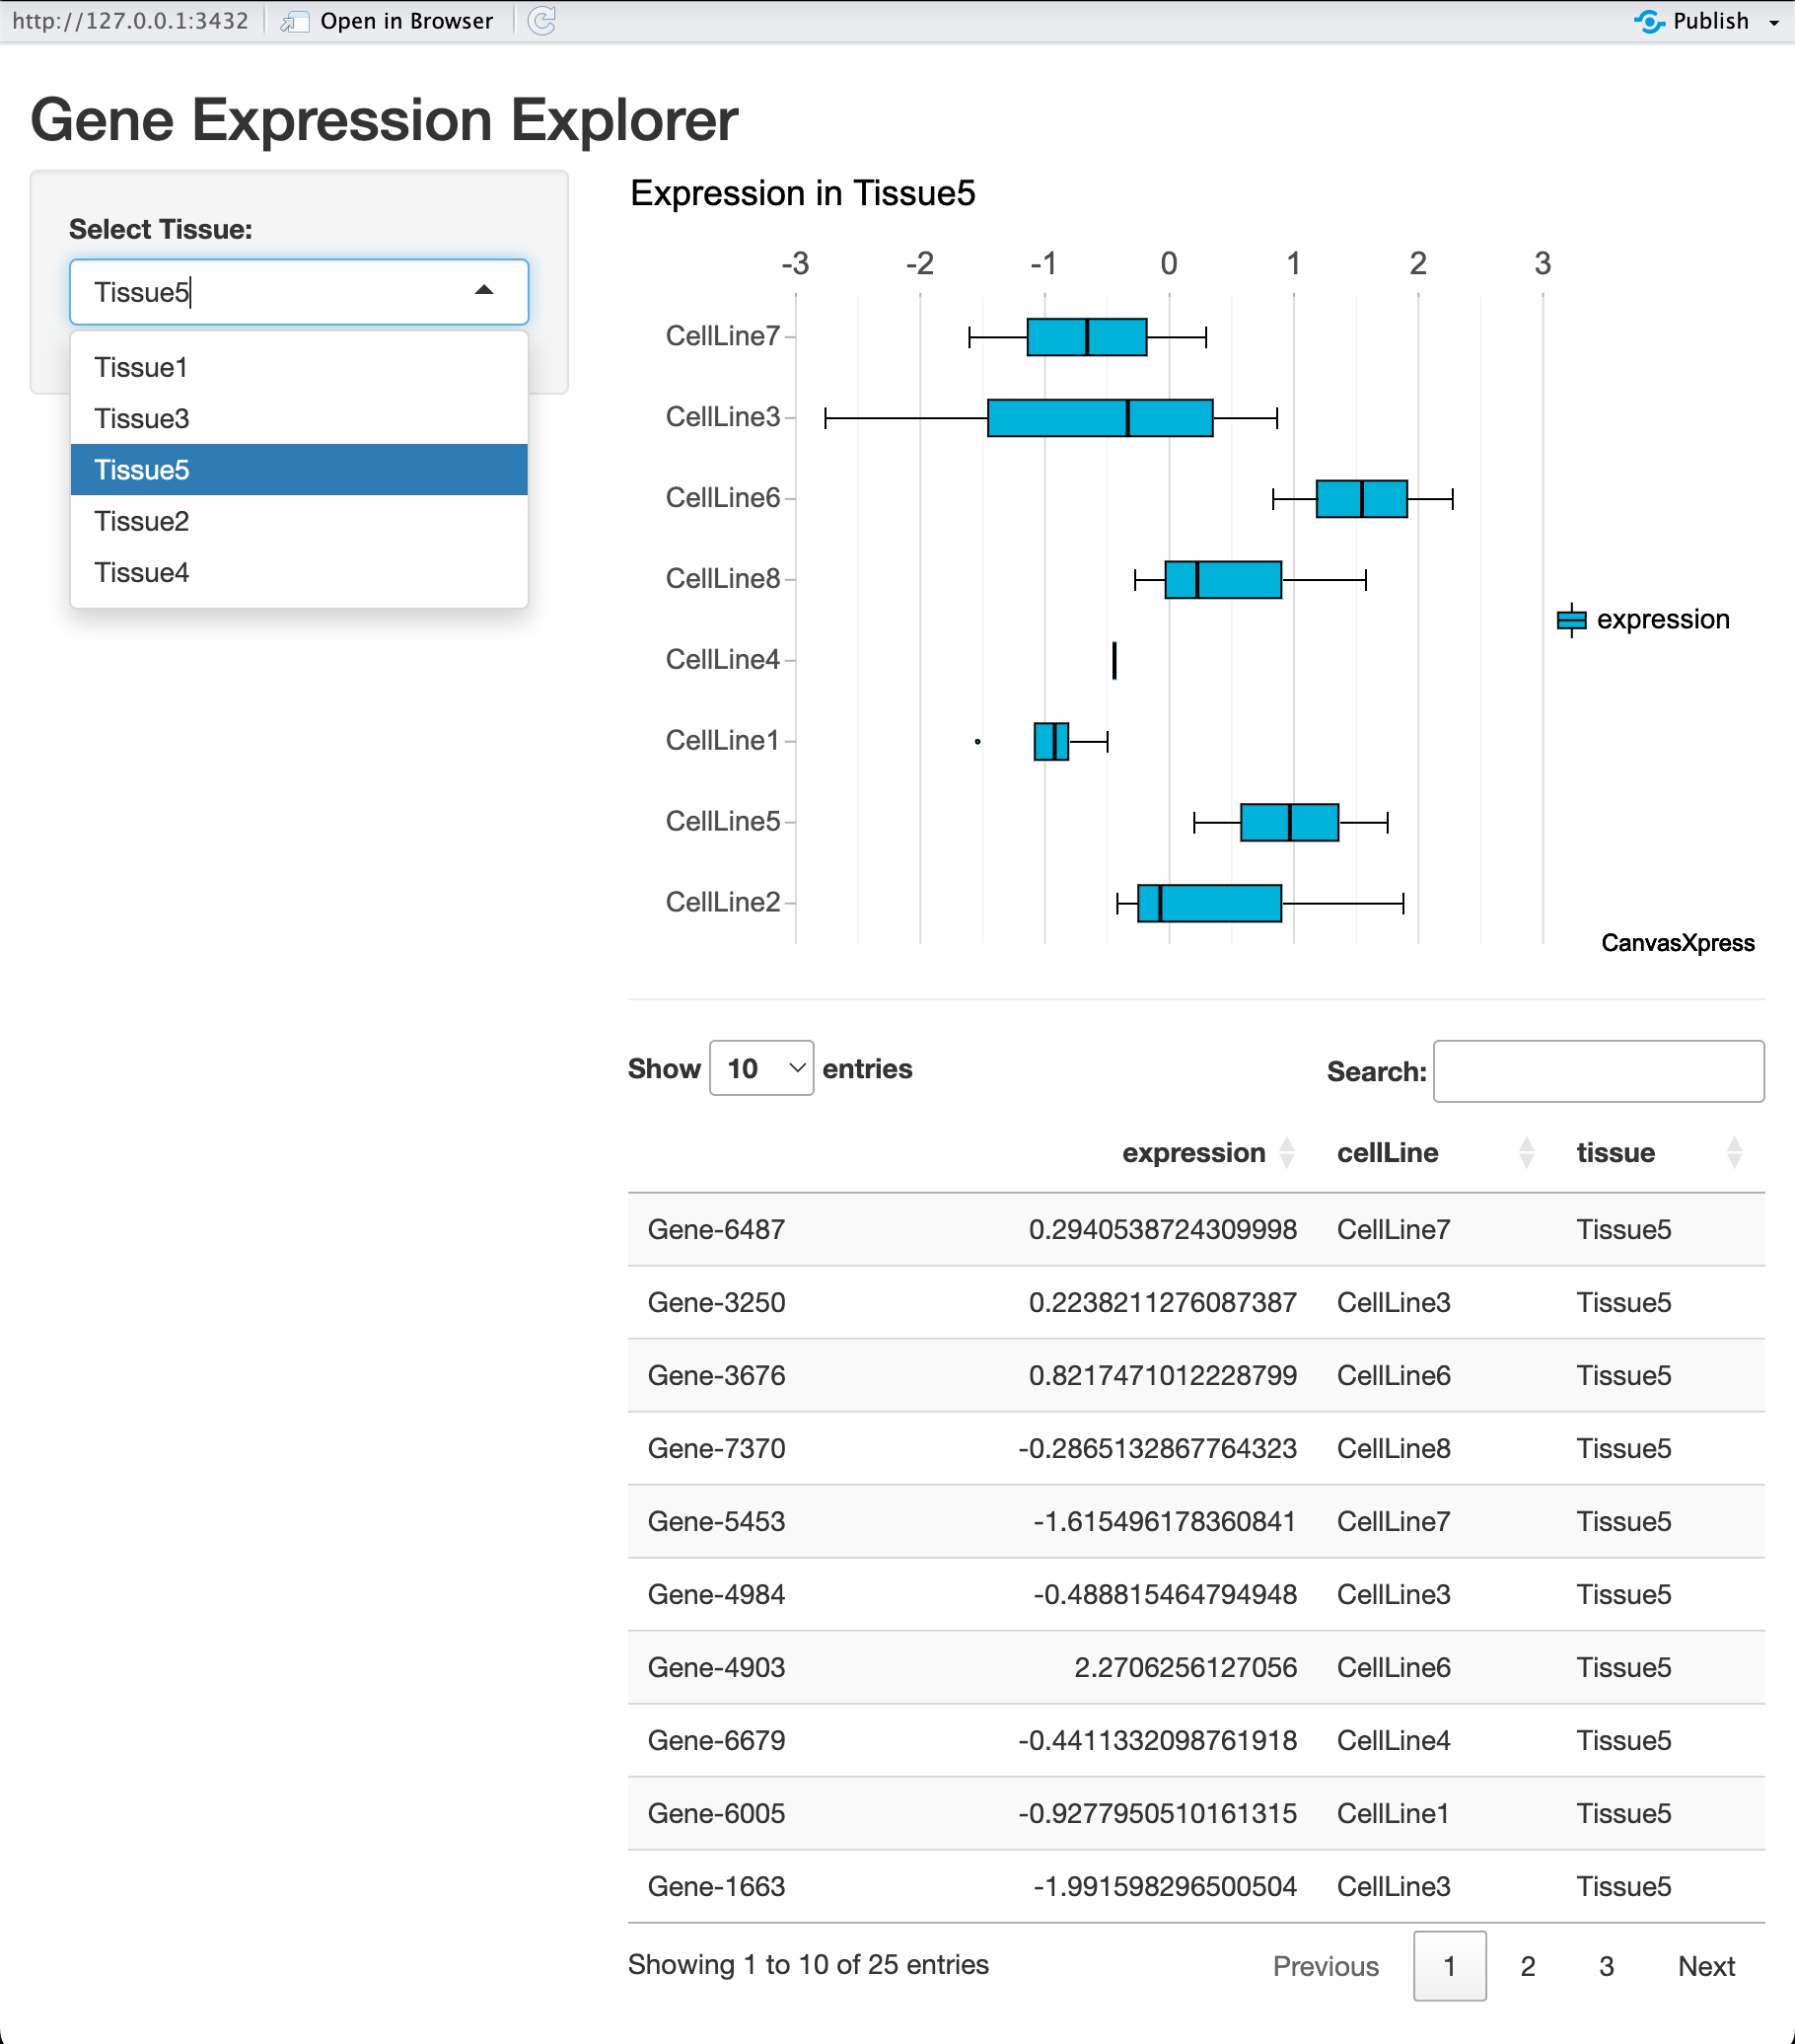Open the Publish dropdown arrow
Screen dimensions: 1795x2044
1774,22
